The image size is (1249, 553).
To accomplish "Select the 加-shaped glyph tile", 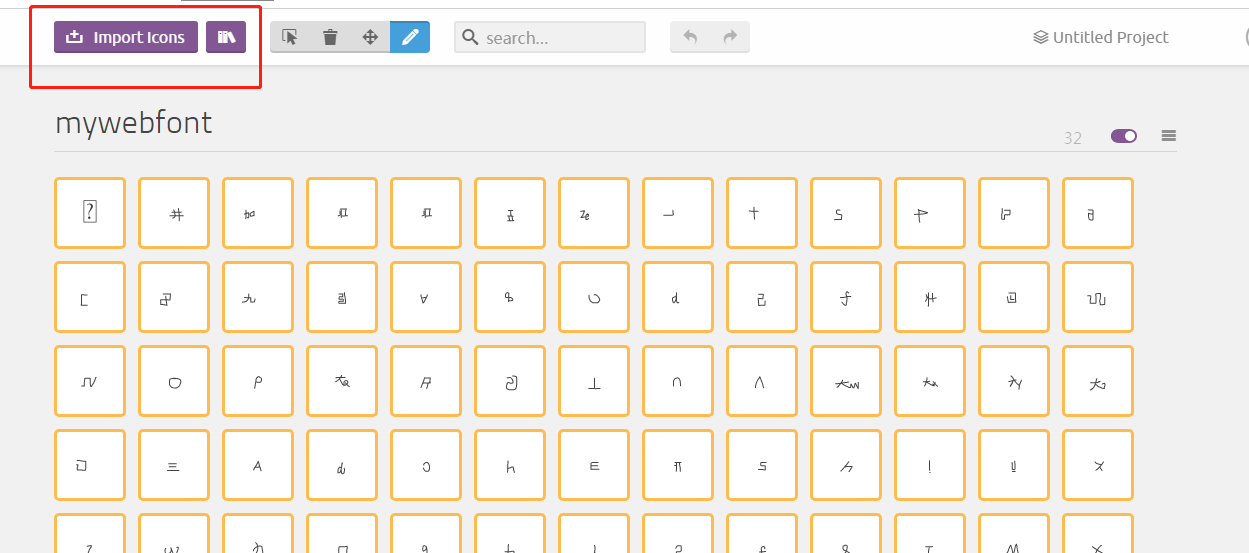I will 258,212.
